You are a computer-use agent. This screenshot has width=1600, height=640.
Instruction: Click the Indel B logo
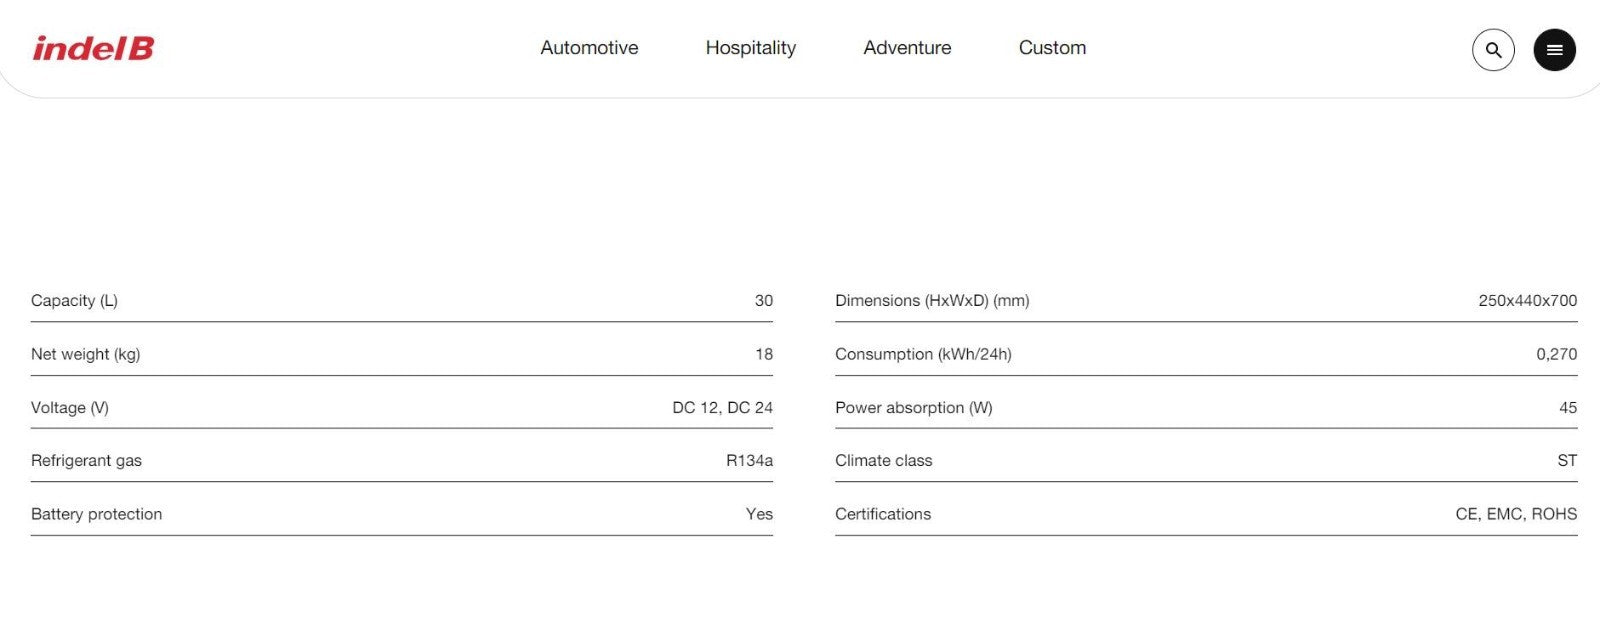point(93,48)
